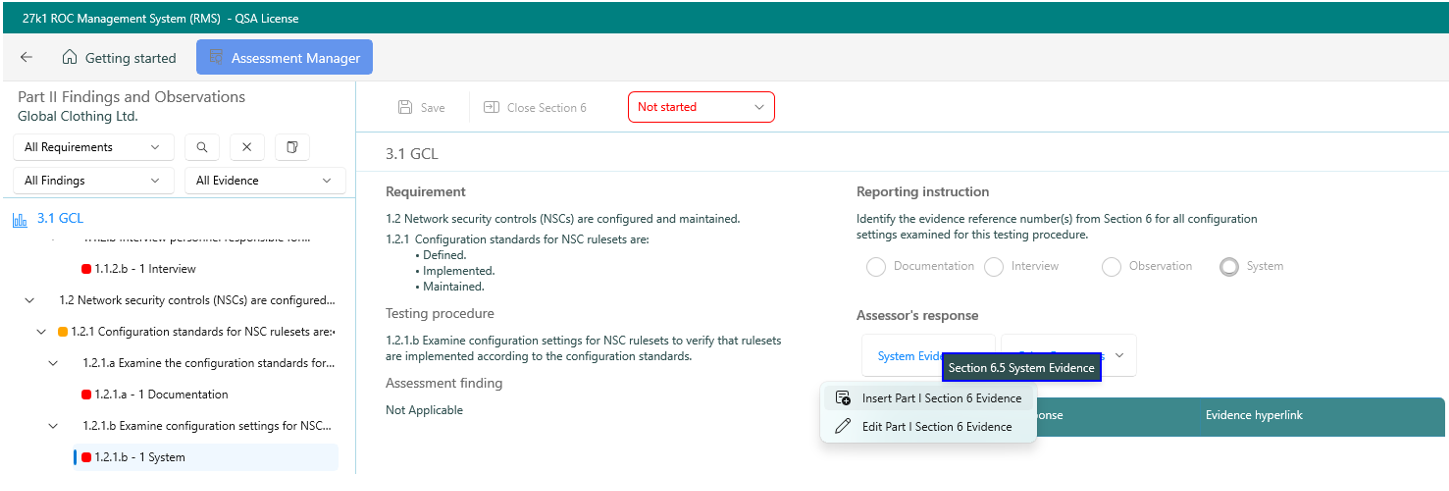Click the copy document icon button

(x=292, y=147)
